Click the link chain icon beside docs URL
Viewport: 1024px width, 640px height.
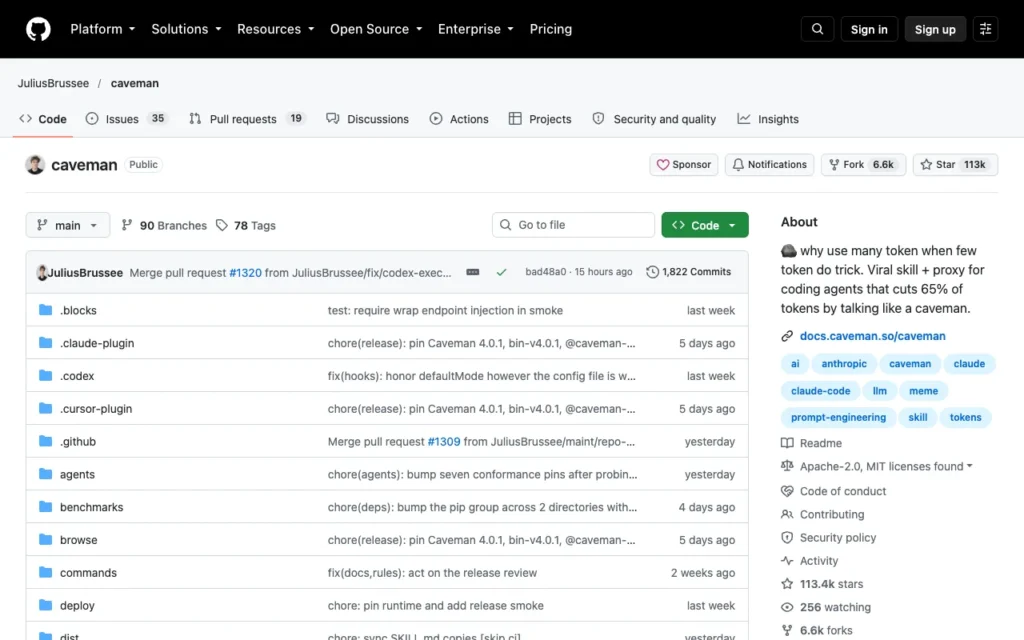(x=787, y=336)
